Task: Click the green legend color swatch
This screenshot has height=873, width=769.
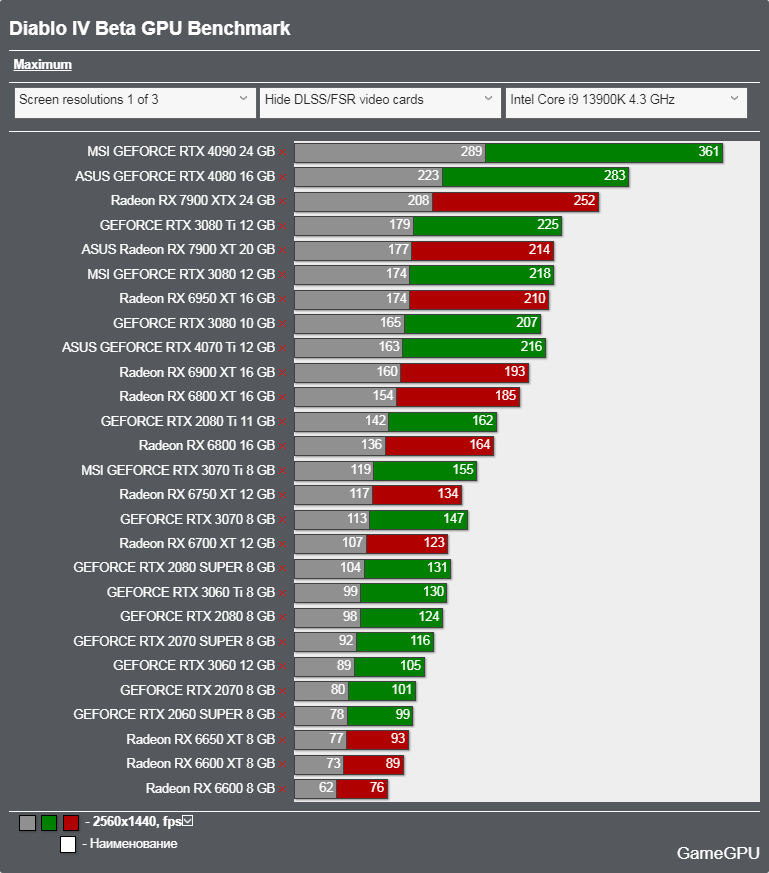Action: (x=49, y=822)
